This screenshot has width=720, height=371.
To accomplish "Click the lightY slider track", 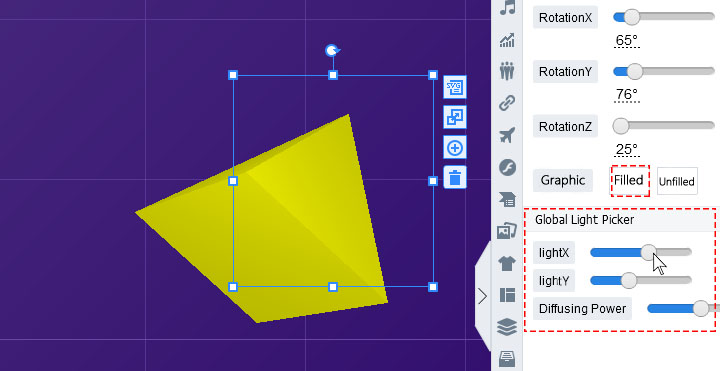I will coord(641,280).
